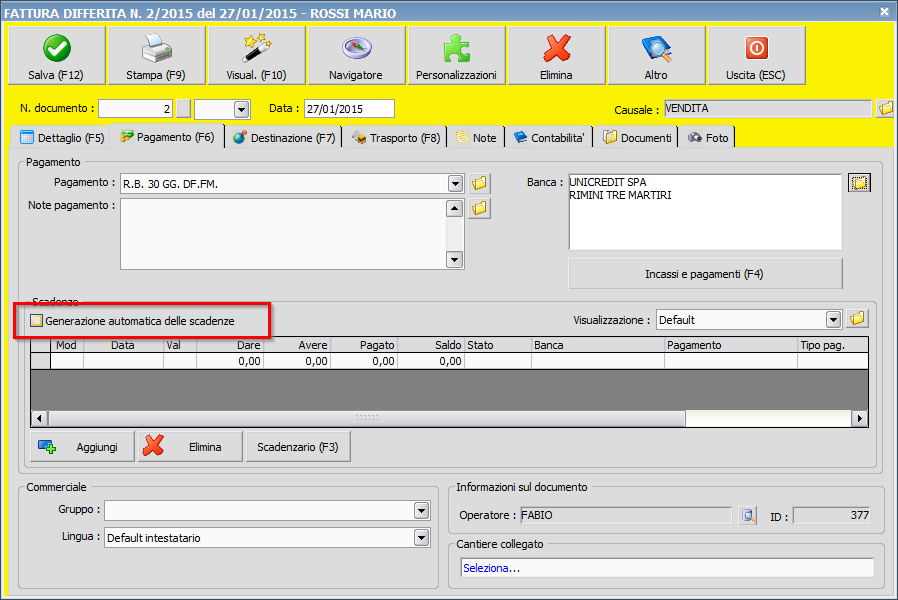Expand the Pagamento dropdown R.B. 30 GG. DF.FM.
The width and height of the screenshot is (898, 600).
point(455,184)
